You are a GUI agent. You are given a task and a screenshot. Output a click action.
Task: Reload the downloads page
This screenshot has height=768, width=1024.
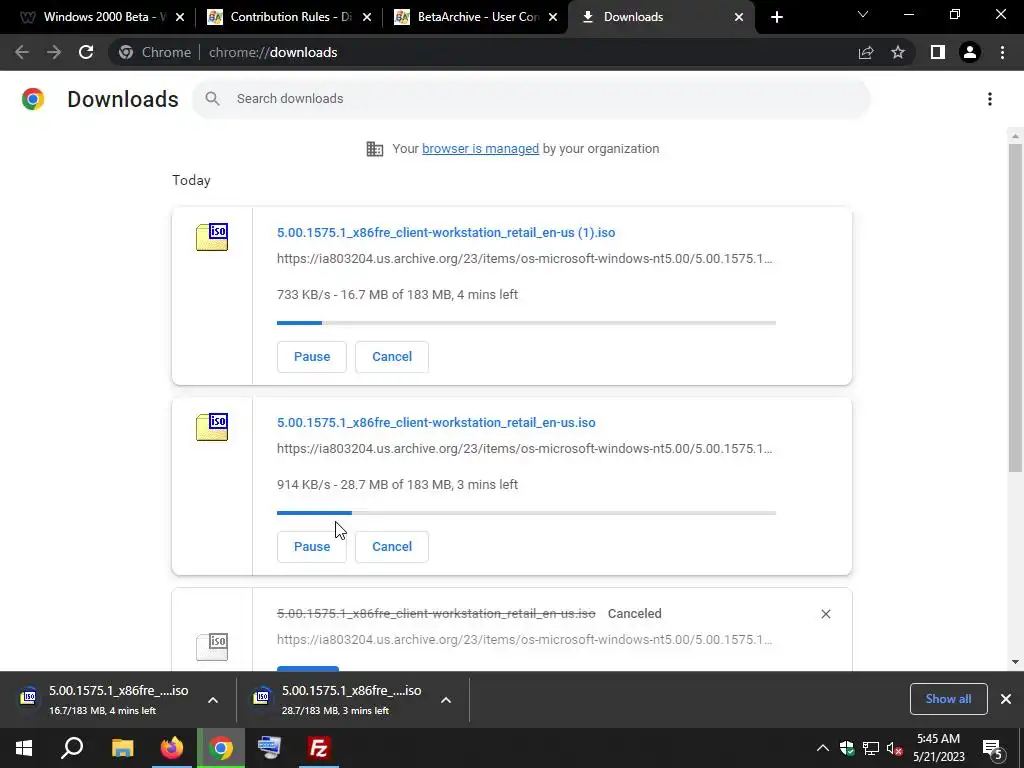click(86, 52)
